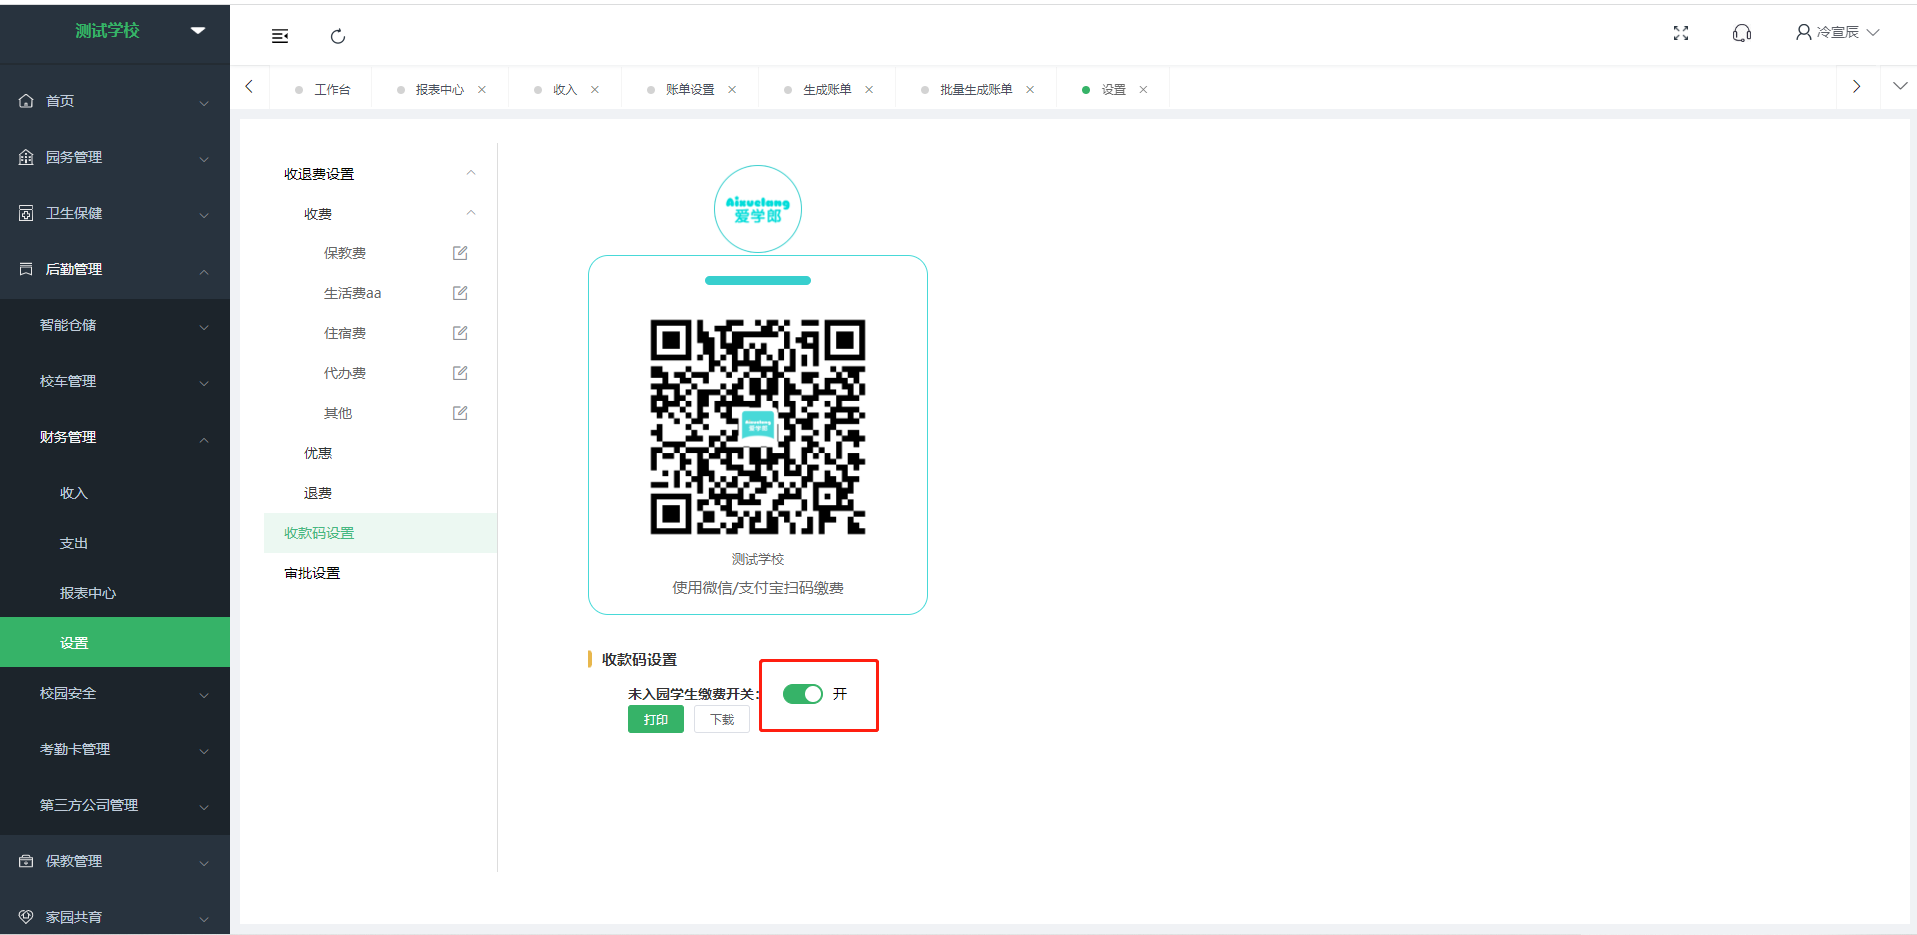The height and width of the screenshot is (935, 1917).
Task: Enter fullscreen mode icon
Action: coord(1681,33)
